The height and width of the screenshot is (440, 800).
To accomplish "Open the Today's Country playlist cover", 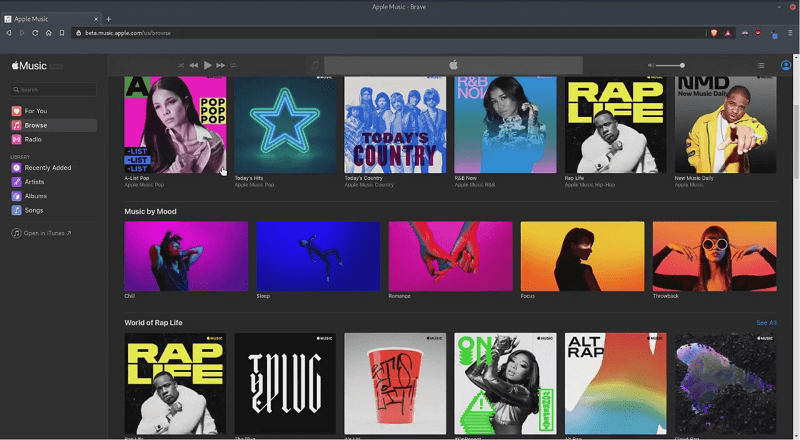I will [x=395, y=125].
